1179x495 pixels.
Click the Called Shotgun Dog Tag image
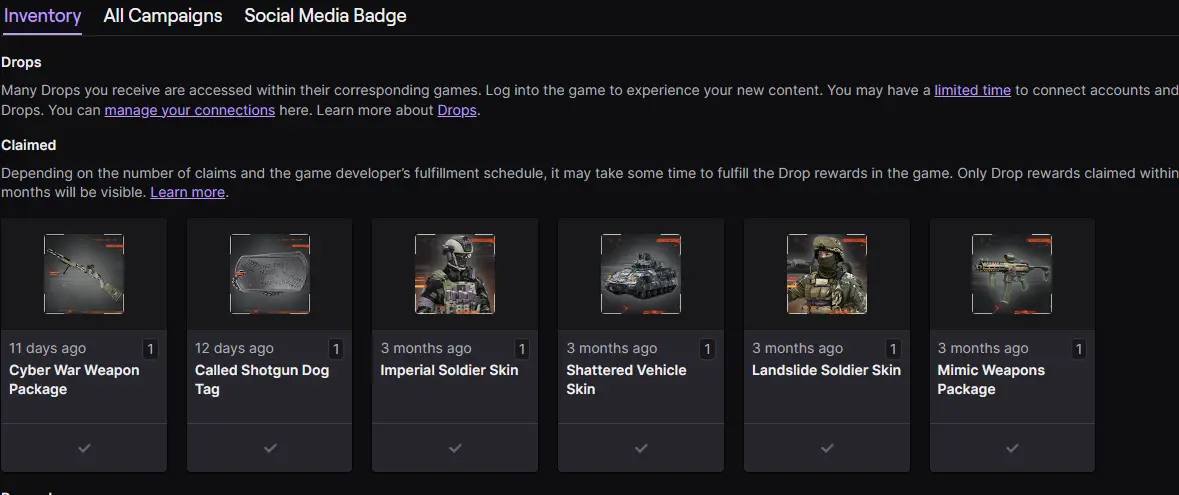click(x=270, y=274)
